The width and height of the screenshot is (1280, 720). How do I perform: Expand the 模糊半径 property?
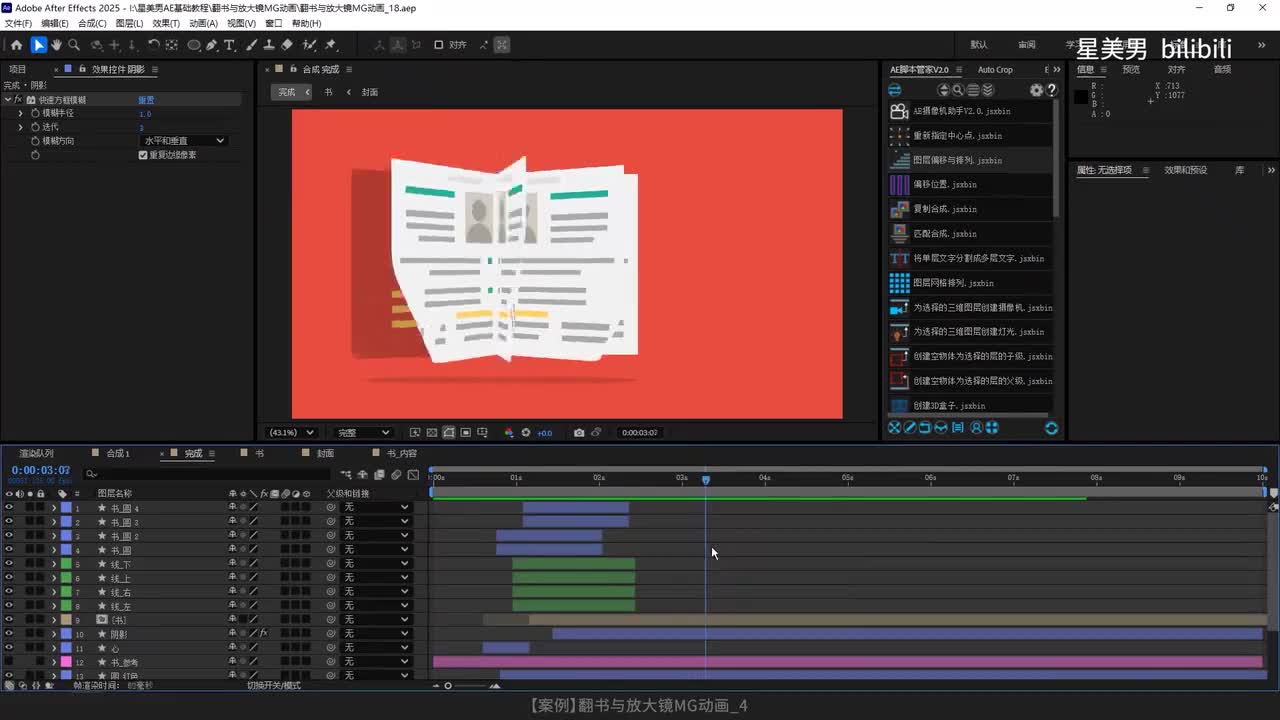tap(20, 113)
